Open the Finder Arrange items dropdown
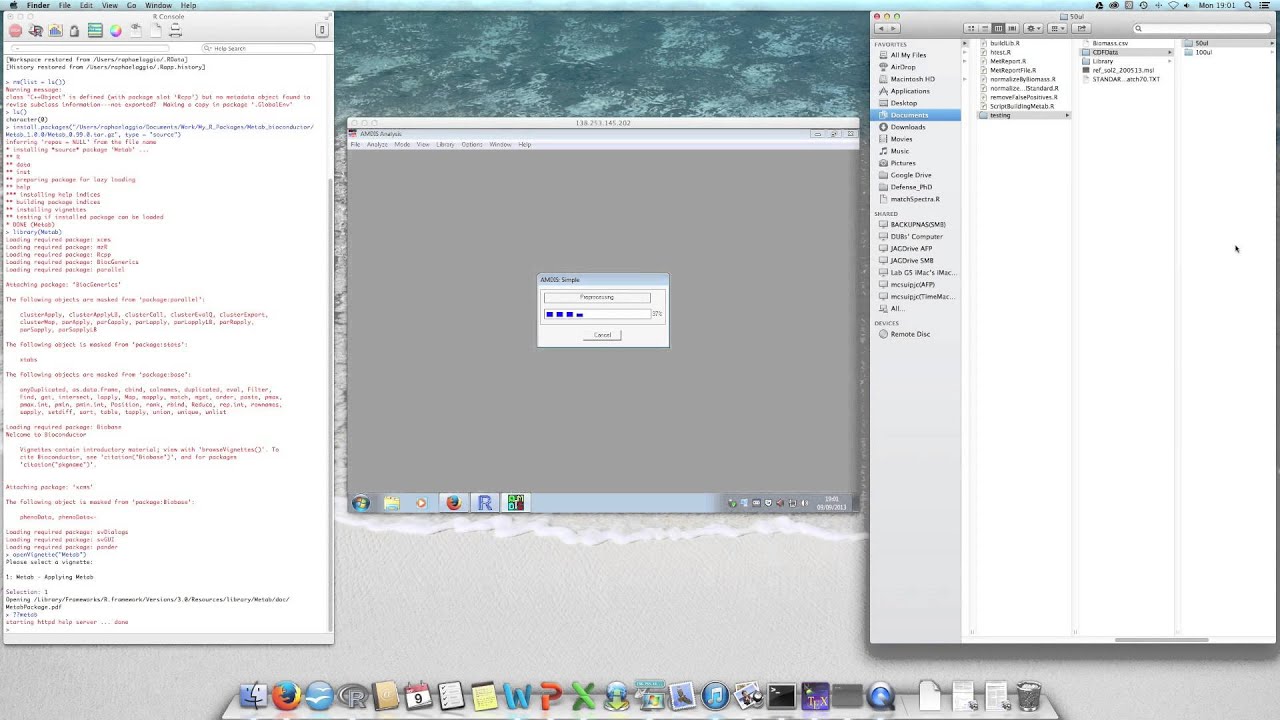 click(1057, 28)
